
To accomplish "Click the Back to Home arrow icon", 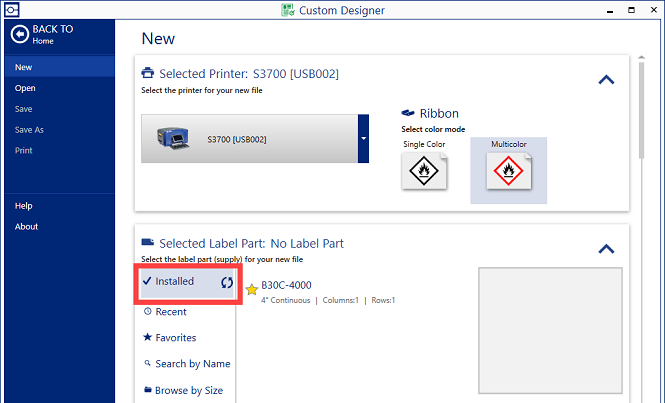I will pos(19,34).
